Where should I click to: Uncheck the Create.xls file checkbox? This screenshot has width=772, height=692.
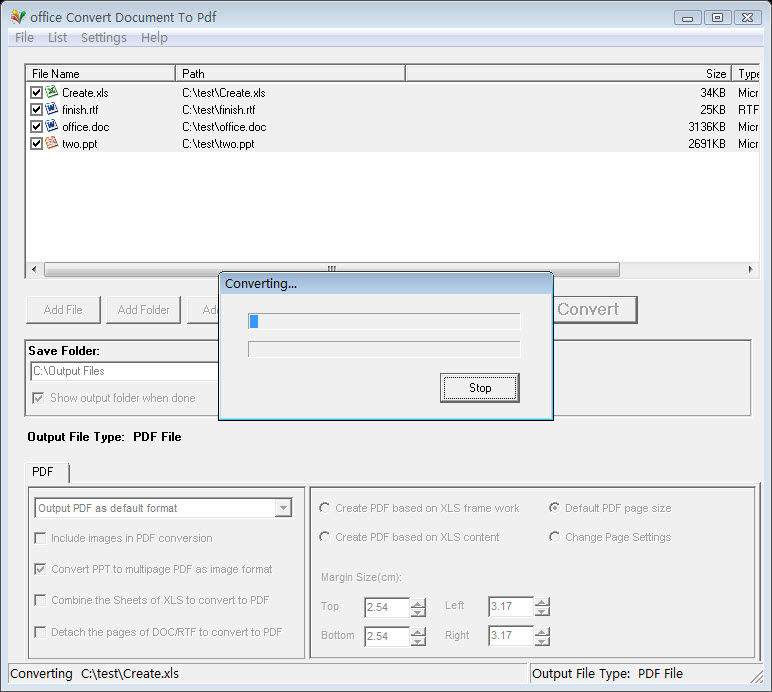coord(36,92)
